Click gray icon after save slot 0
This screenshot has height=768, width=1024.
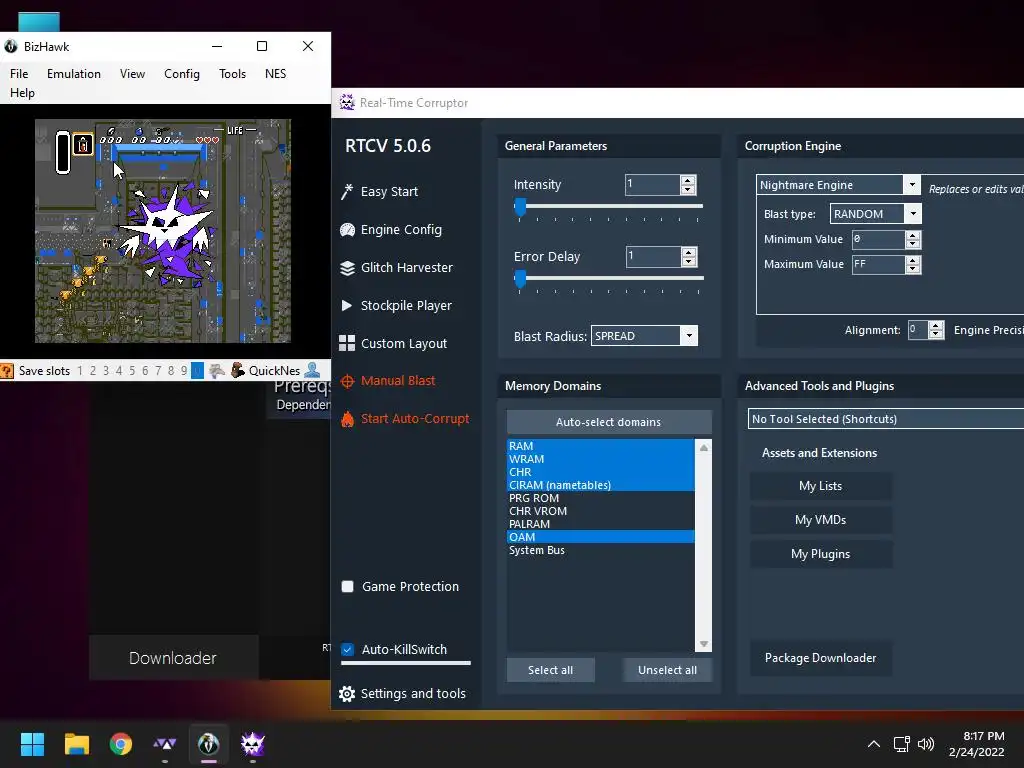coord(217,371)
